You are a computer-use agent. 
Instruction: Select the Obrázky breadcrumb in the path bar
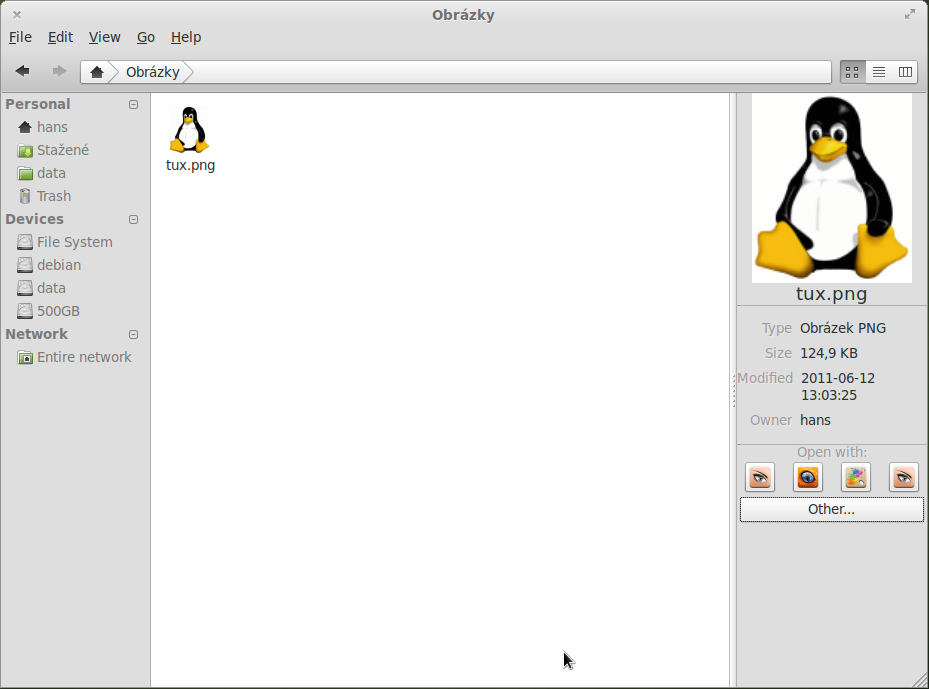153,72
